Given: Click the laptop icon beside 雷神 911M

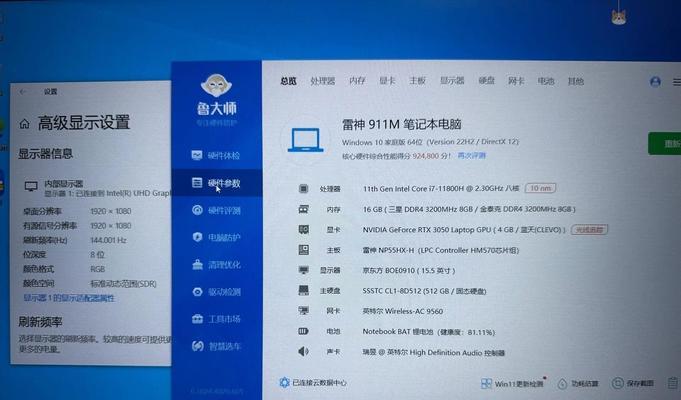Looking at the screenshot, I should (x=305, y=140).
